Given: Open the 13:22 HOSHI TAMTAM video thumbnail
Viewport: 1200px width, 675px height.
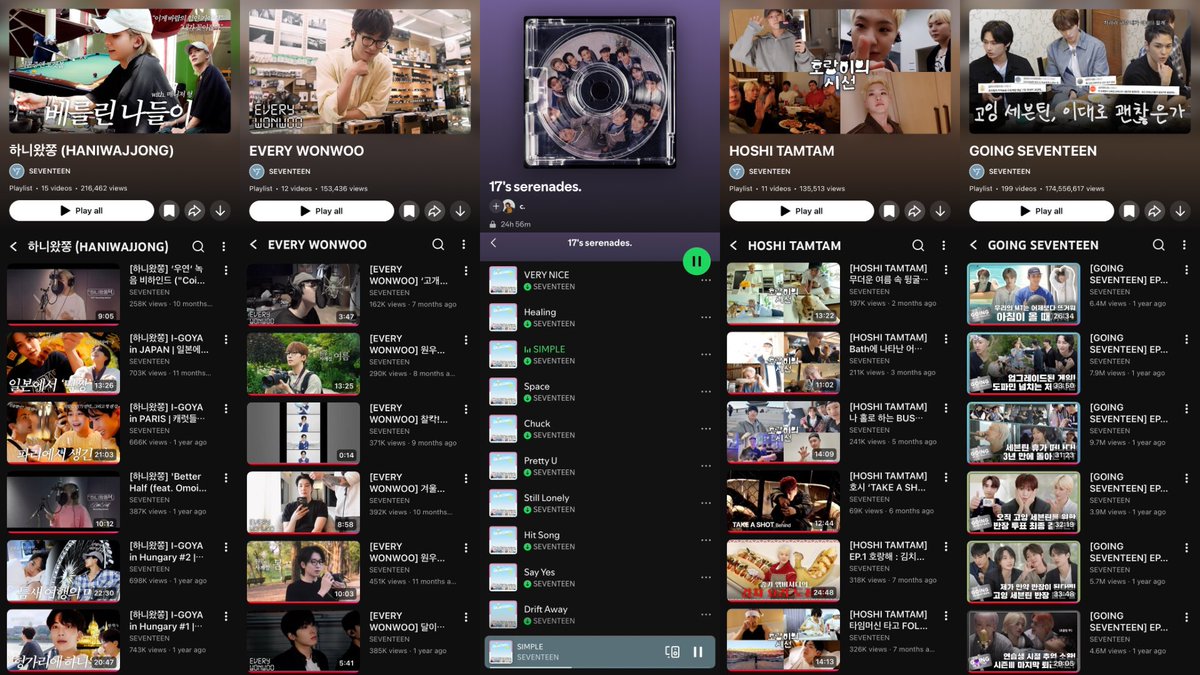Looking at the screenshot, I should point(783,294).
